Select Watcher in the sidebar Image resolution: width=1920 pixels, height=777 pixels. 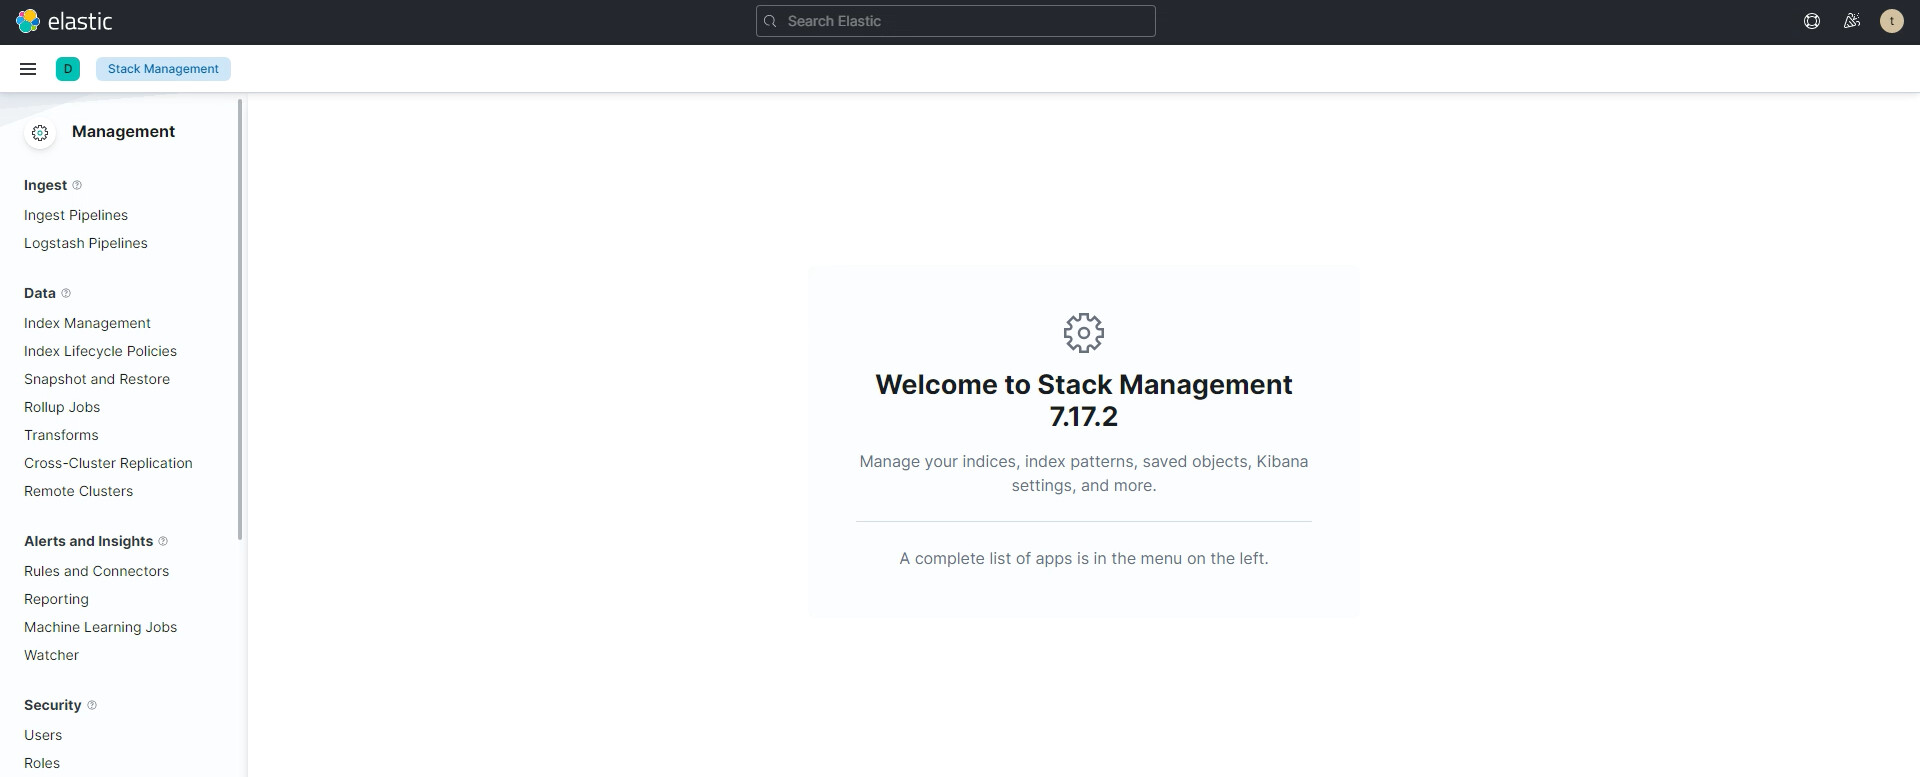51,655
